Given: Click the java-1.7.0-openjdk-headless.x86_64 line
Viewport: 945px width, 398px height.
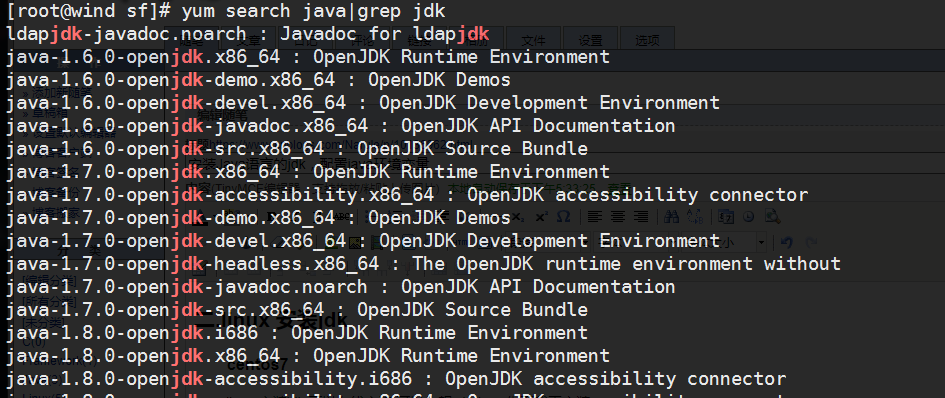Looking at the screenshot, I should (423, 264).
